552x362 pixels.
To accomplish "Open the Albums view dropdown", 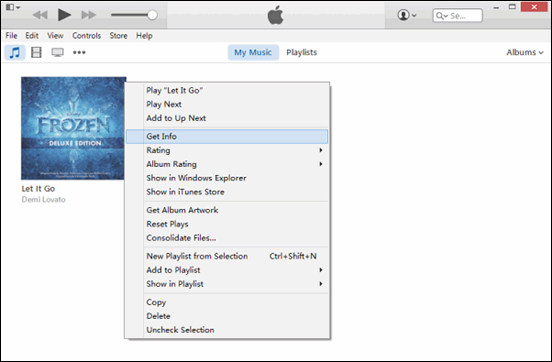I will coord(525,52).
